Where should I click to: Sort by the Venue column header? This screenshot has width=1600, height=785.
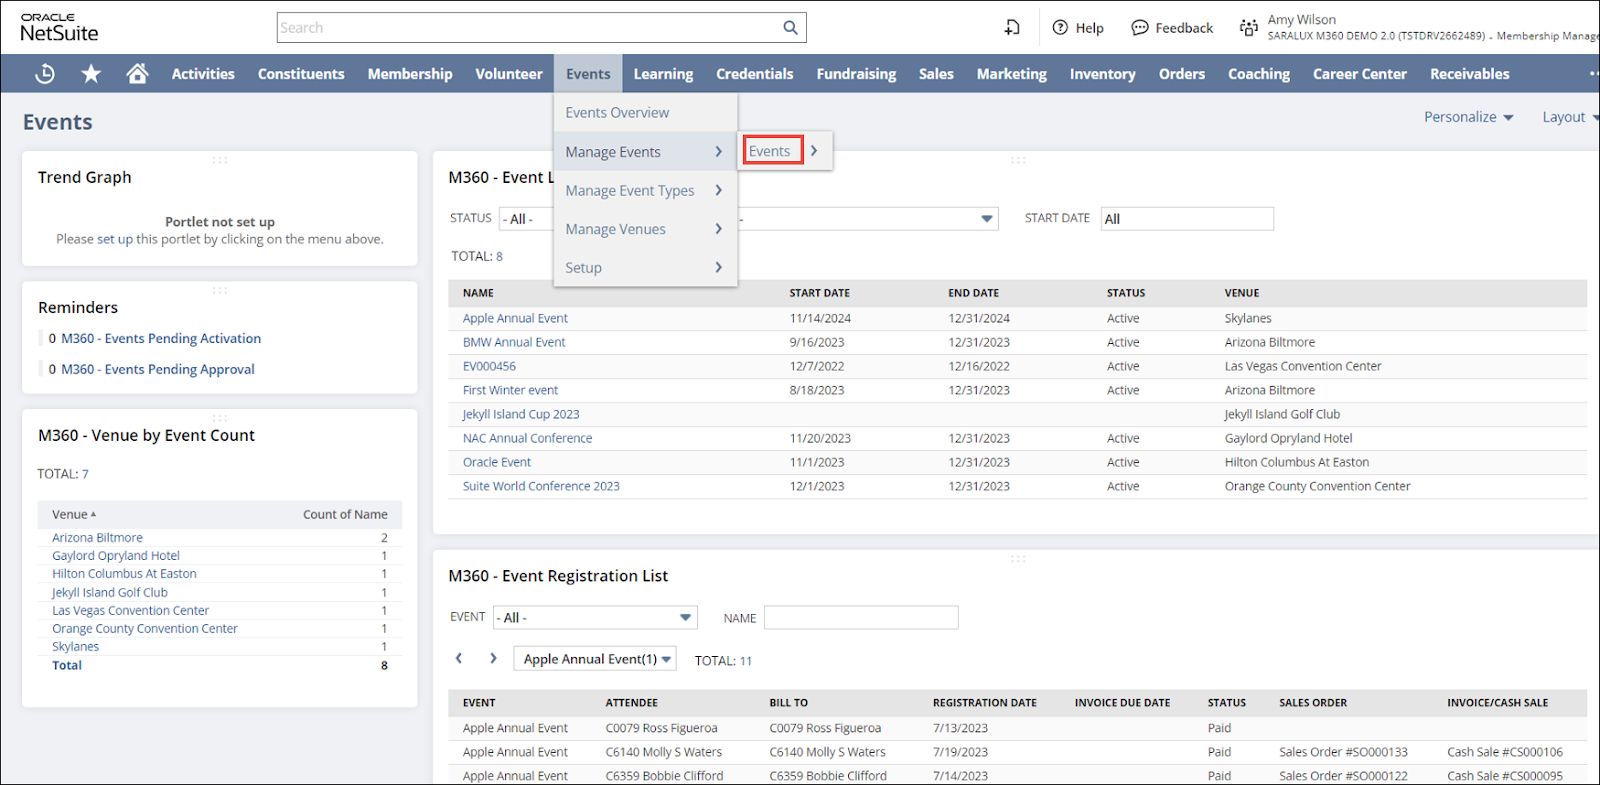[x=70, y=514]
